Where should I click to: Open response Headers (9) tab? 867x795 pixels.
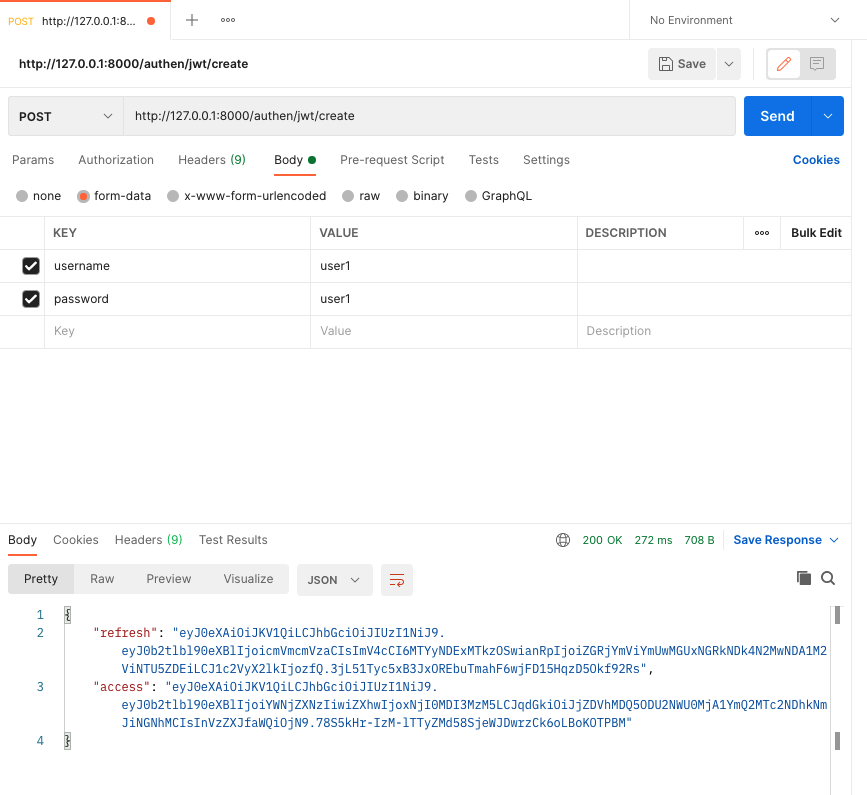coord(149,540)
